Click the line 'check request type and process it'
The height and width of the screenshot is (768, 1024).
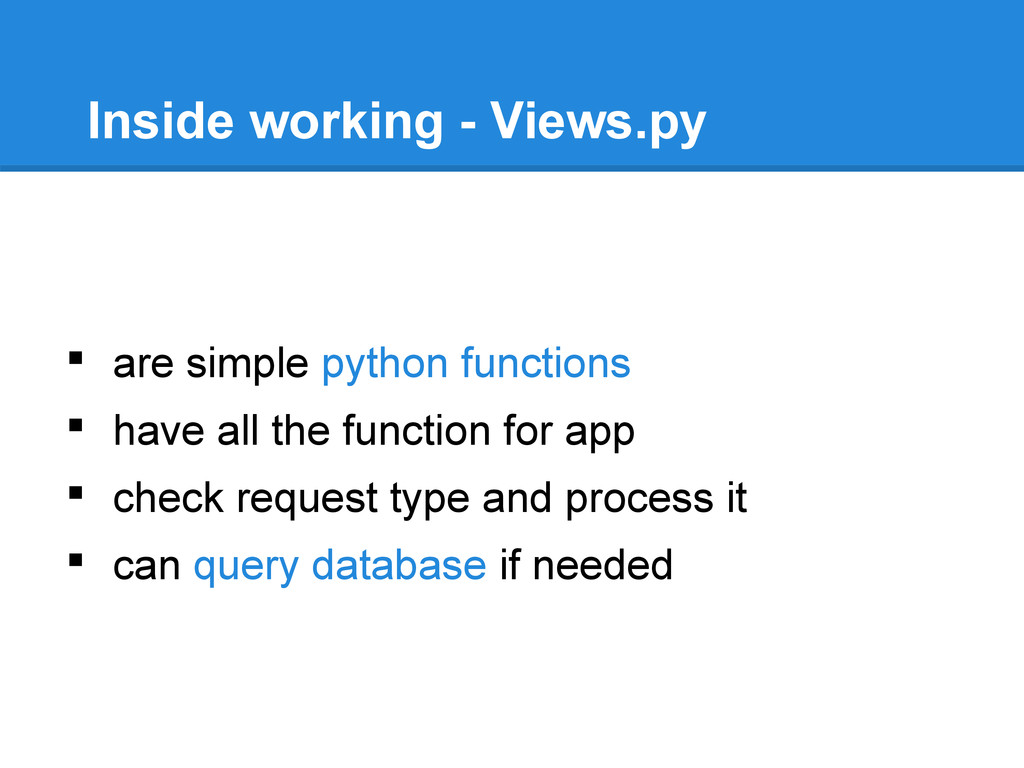click(x=430, y=500)
